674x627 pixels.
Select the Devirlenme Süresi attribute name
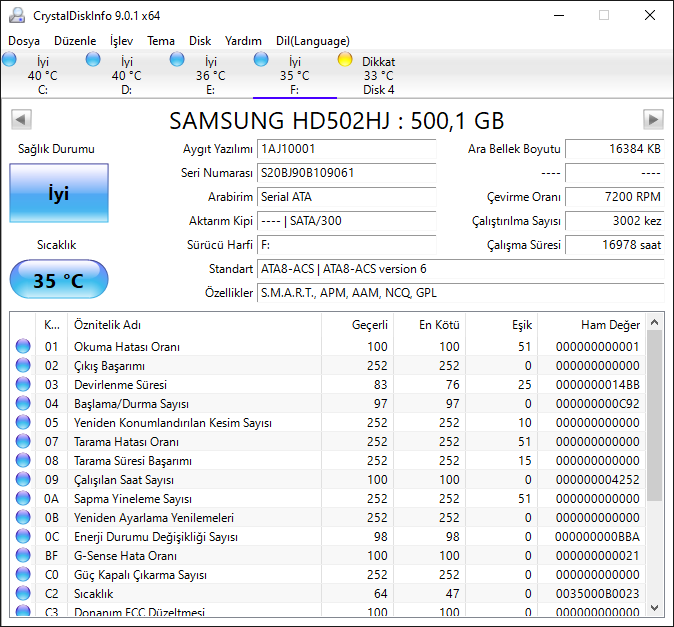coord(120,385)
